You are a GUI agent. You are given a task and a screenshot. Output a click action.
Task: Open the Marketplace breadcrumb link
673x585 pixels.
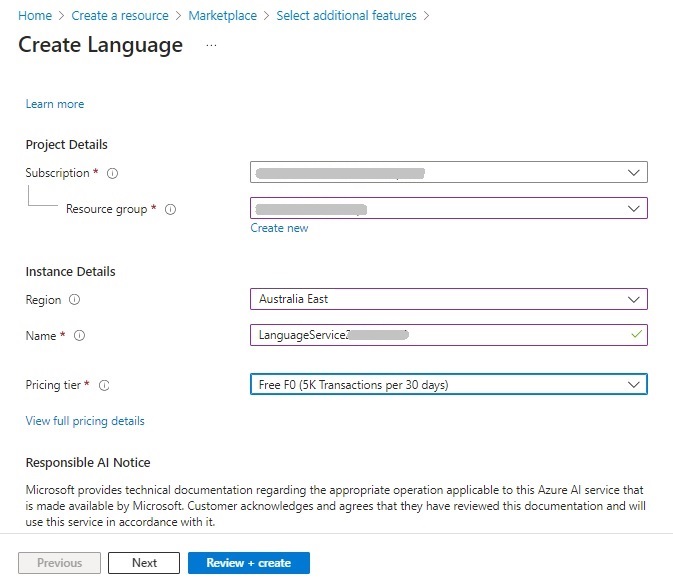point(222,16)
